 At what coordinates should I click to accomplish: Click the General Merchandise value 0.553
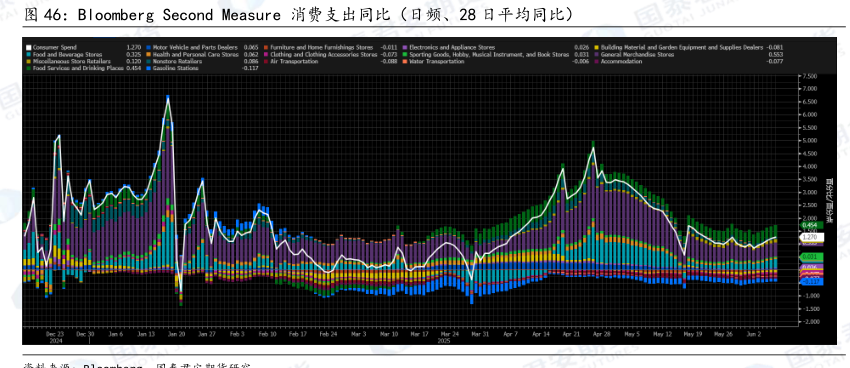tap(776, 55)
